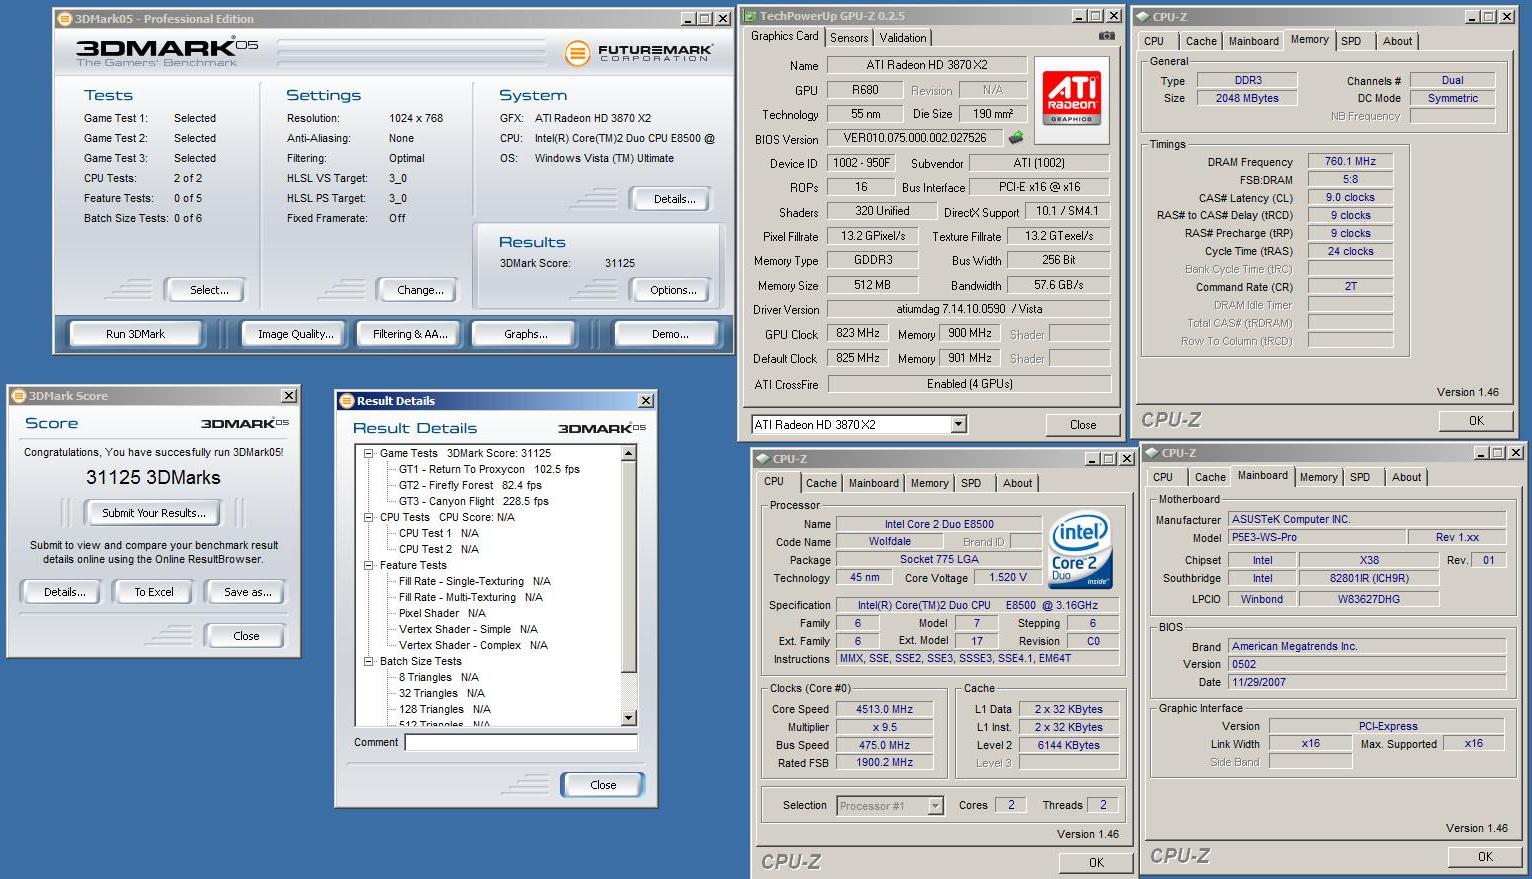Open Image Quality settings in 3DMark05
This screenshot has width=1532, height=879.
coord(295,334)
